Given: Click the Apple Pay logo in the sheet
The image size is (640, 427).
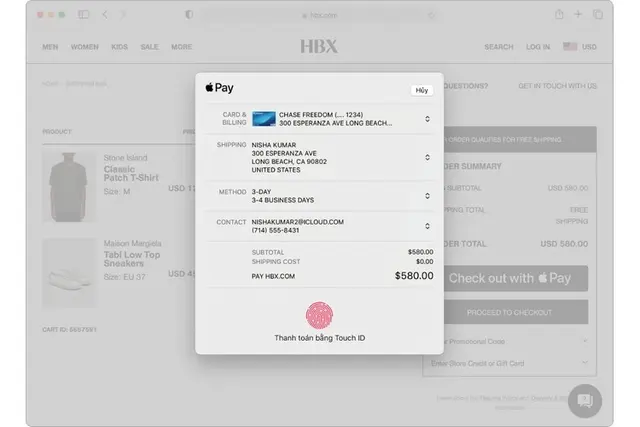Looking at the screenshot, I should pos(220,88).
